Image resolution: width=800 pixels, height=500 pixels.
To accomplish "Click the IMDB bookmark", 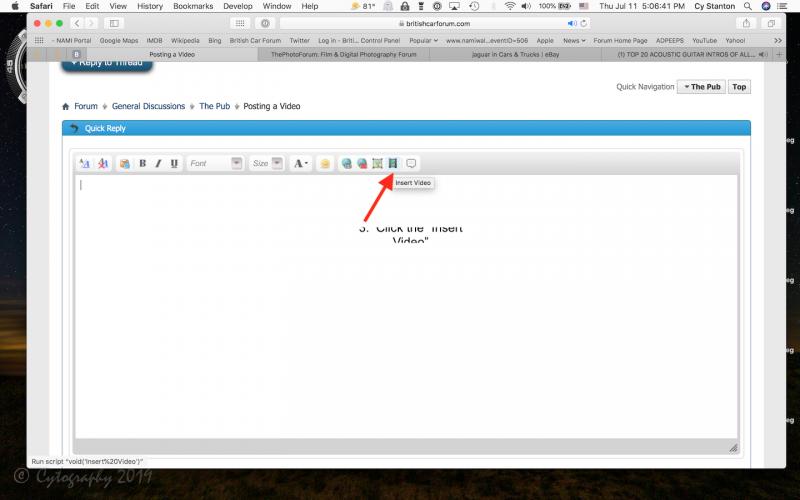I will 155,40.
